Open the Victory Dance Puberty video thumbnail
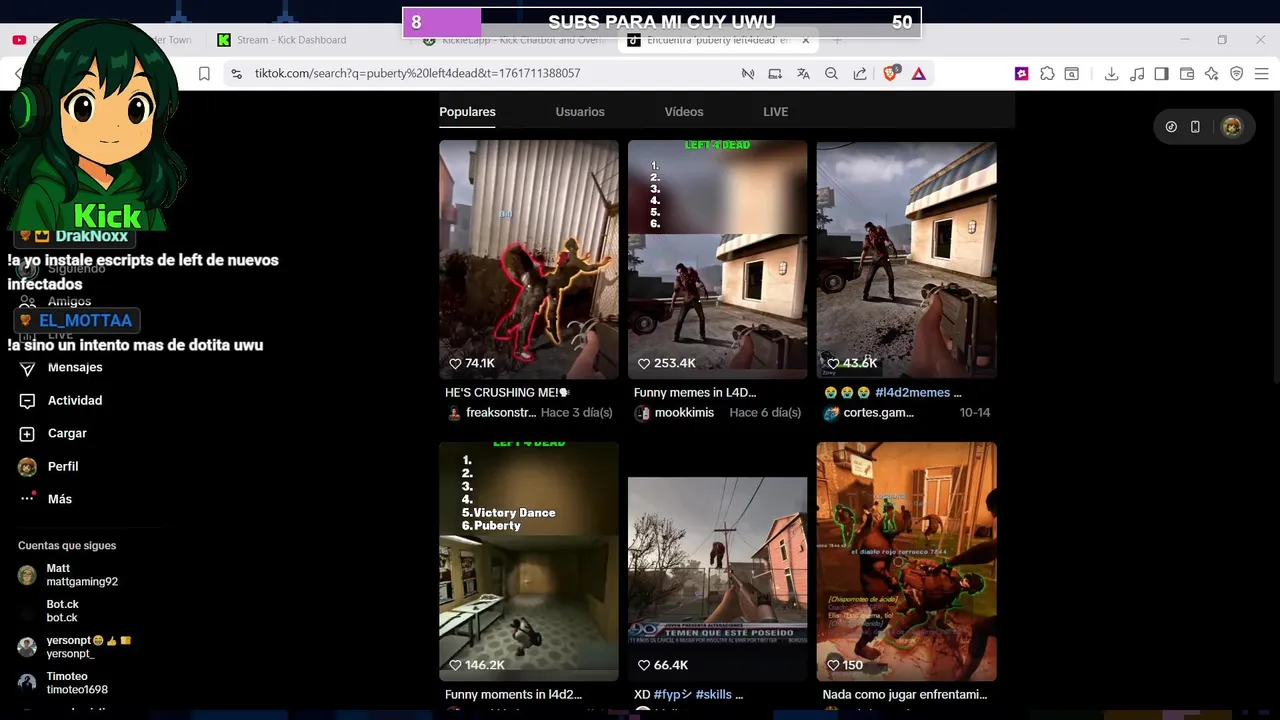Screen dimensions: 1280x720 [x=529, y=561]
